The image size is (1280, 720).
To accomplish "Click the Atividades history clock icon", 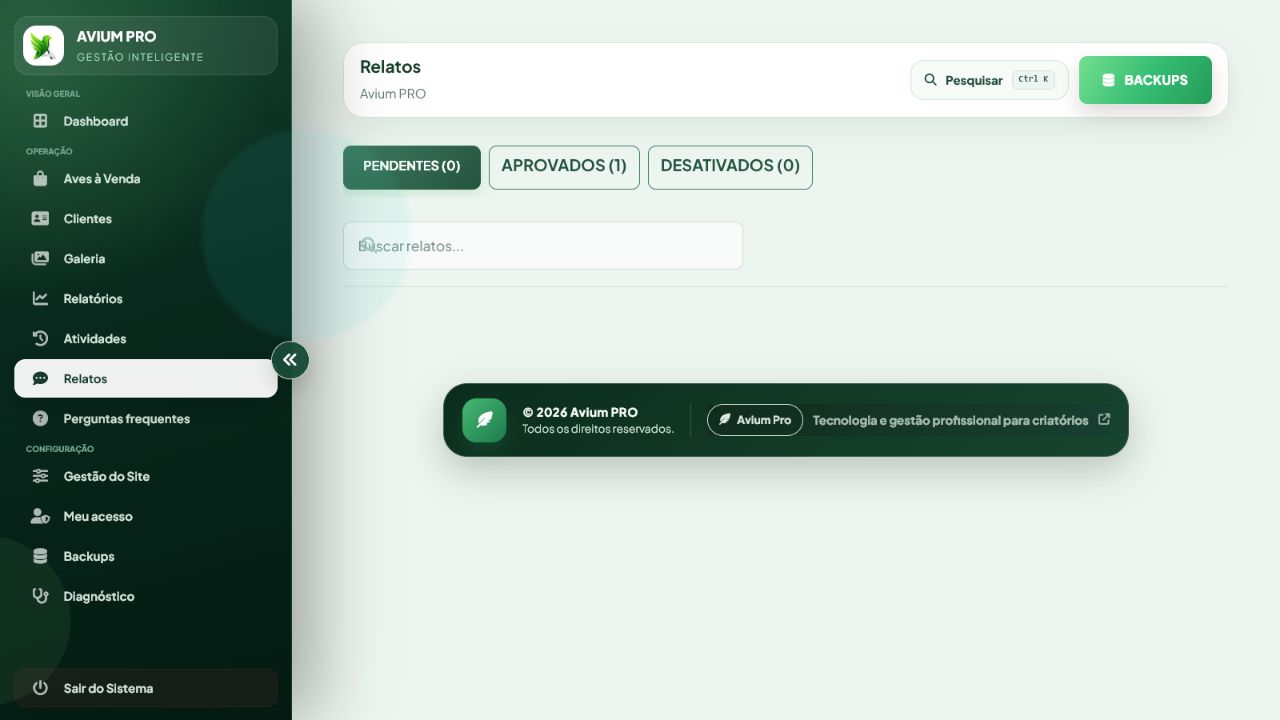I will click(x=40, y=338).
